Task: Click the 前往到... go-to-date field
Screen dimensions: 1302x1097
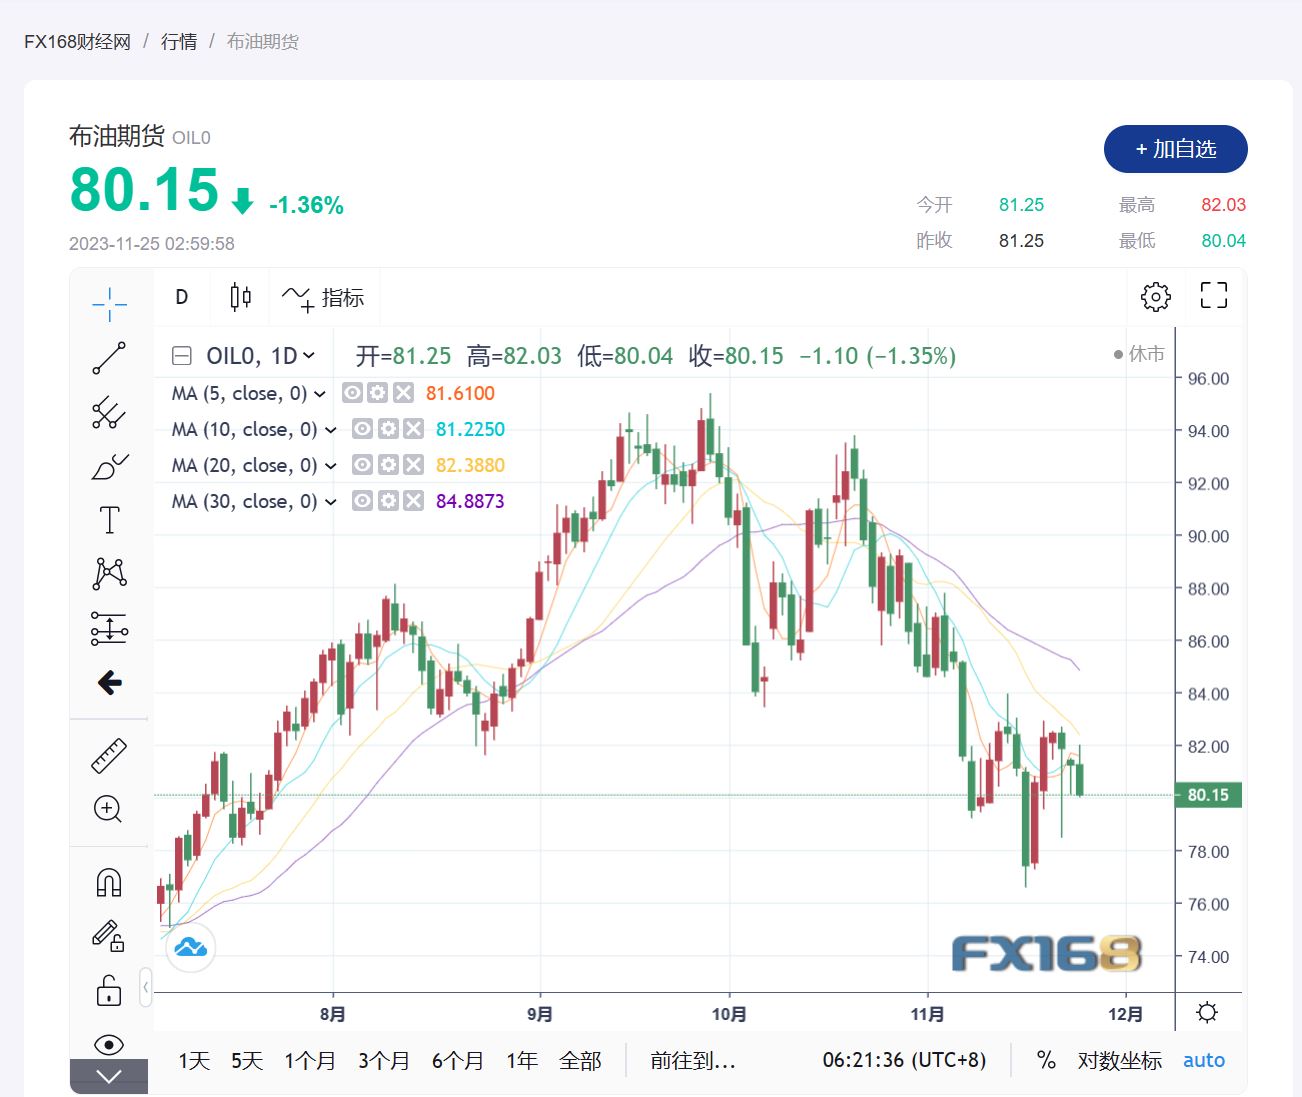Action: 692,1060
